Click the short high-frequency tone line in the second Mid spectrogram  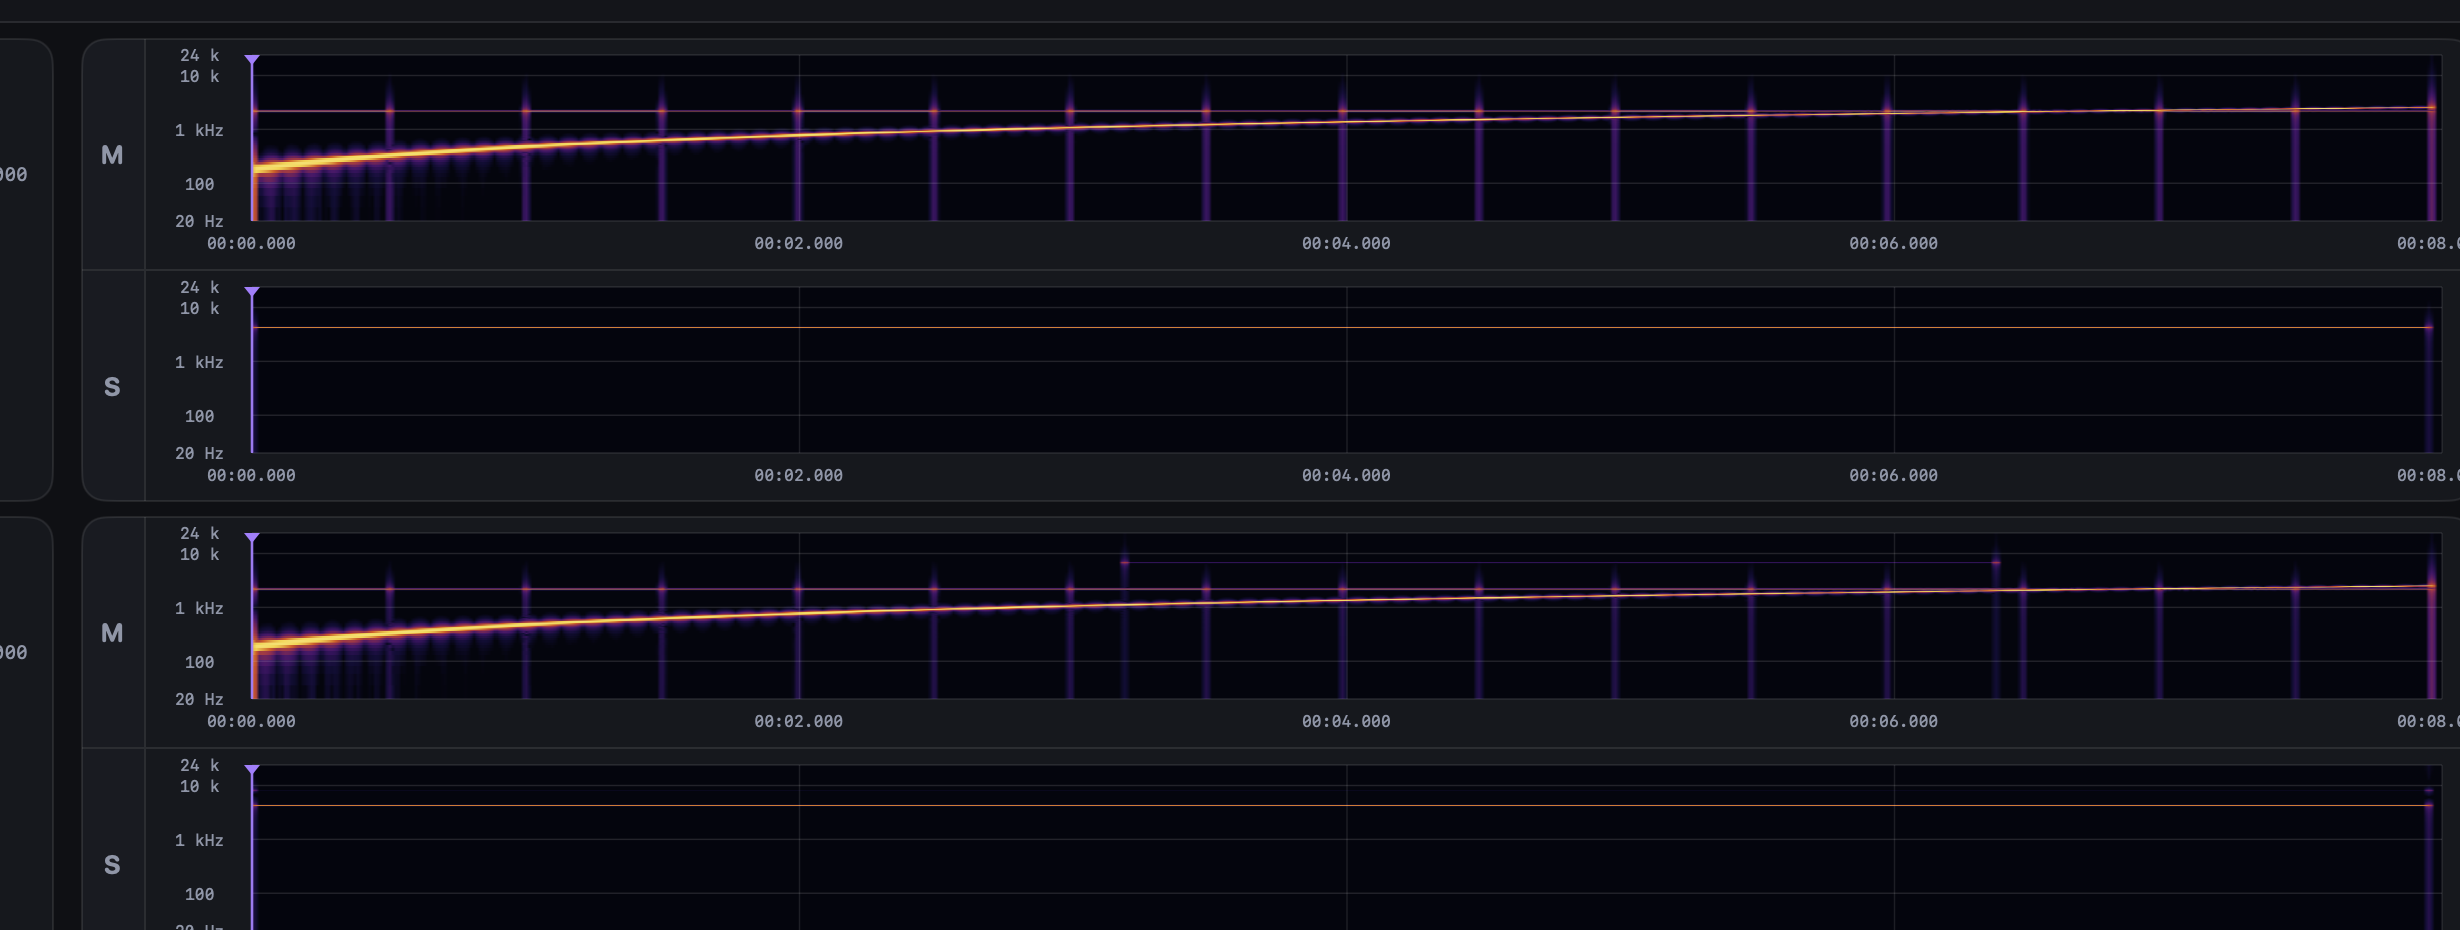coord(1560,563)
